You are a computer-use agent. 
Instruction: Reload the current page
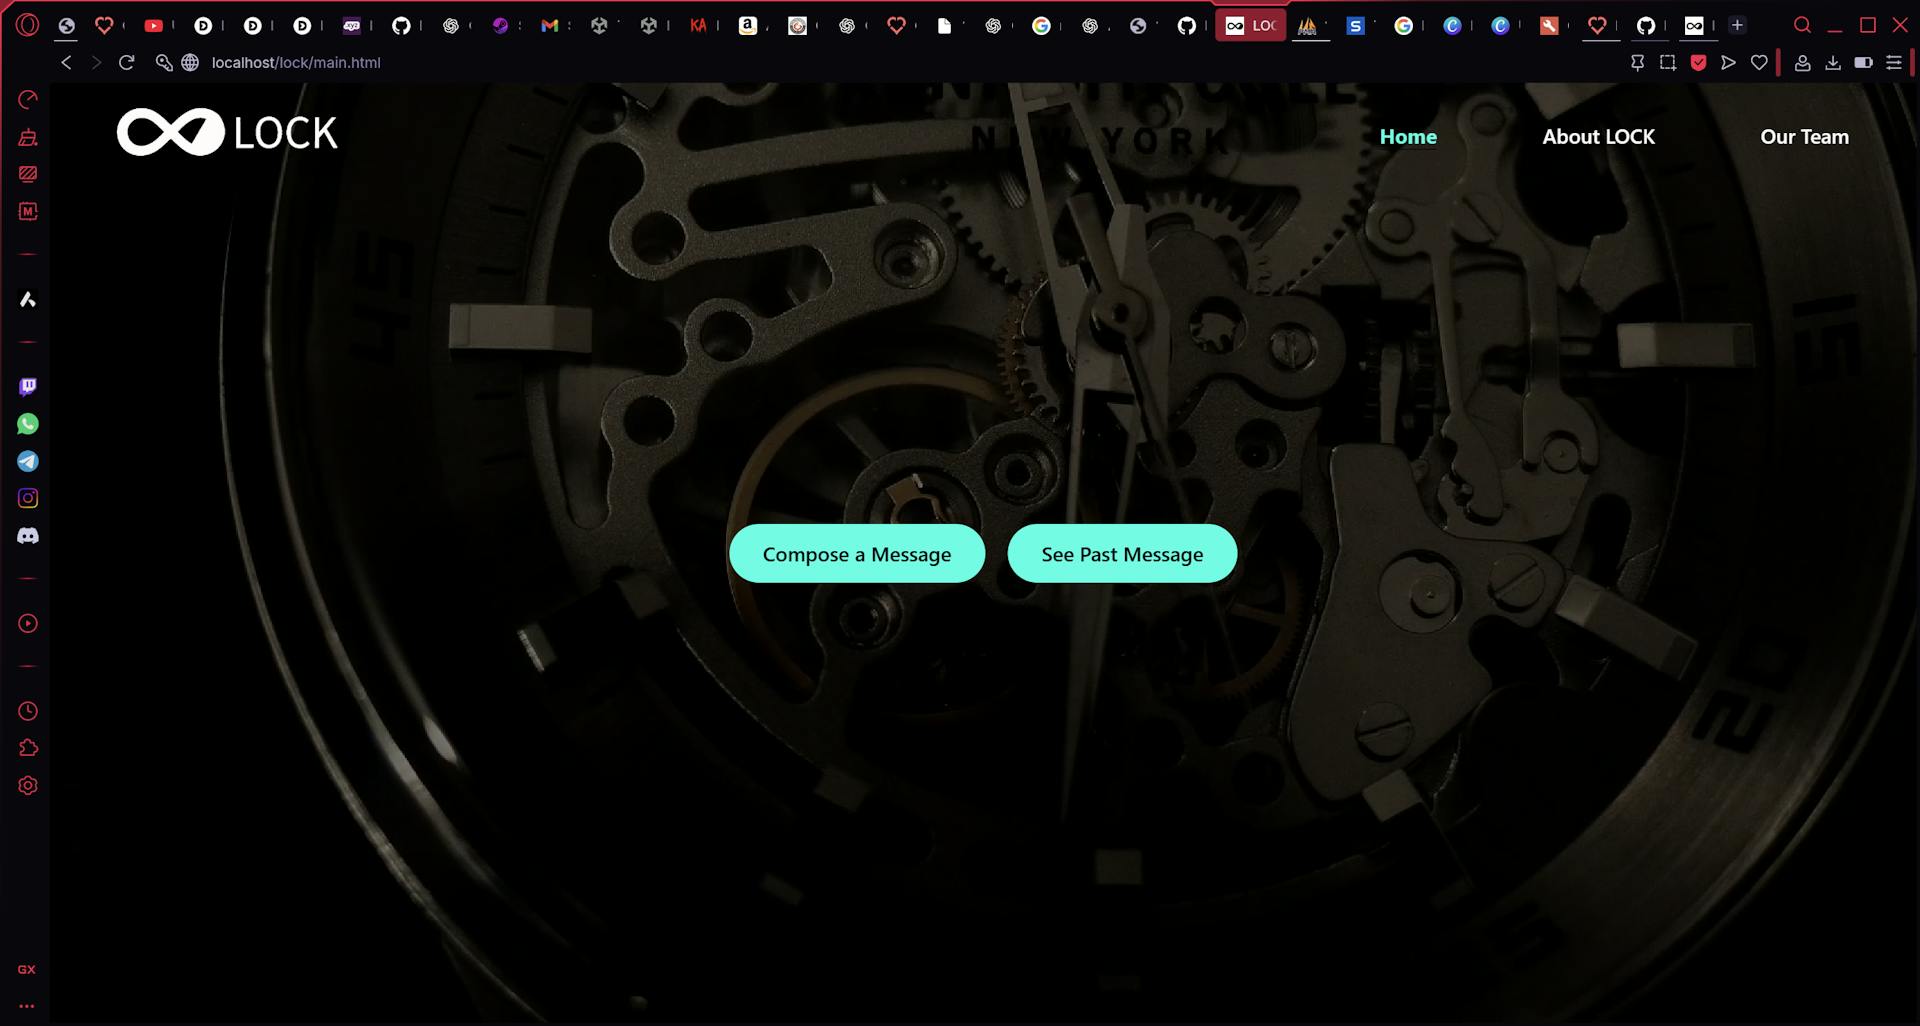[x=127, y=62]
